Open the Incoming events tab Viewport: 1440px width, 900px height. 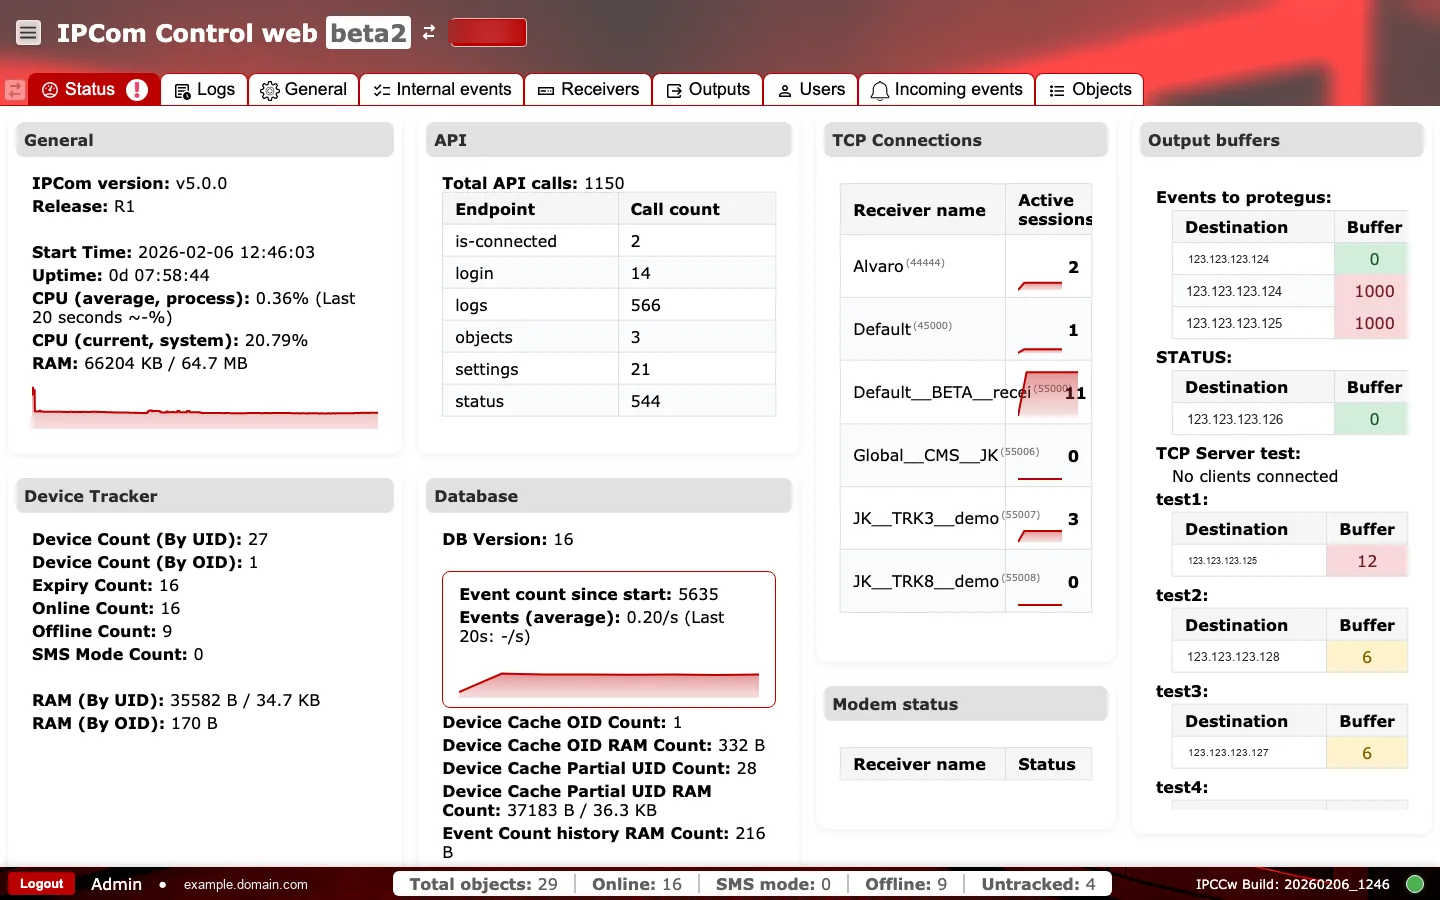(945, 90)
